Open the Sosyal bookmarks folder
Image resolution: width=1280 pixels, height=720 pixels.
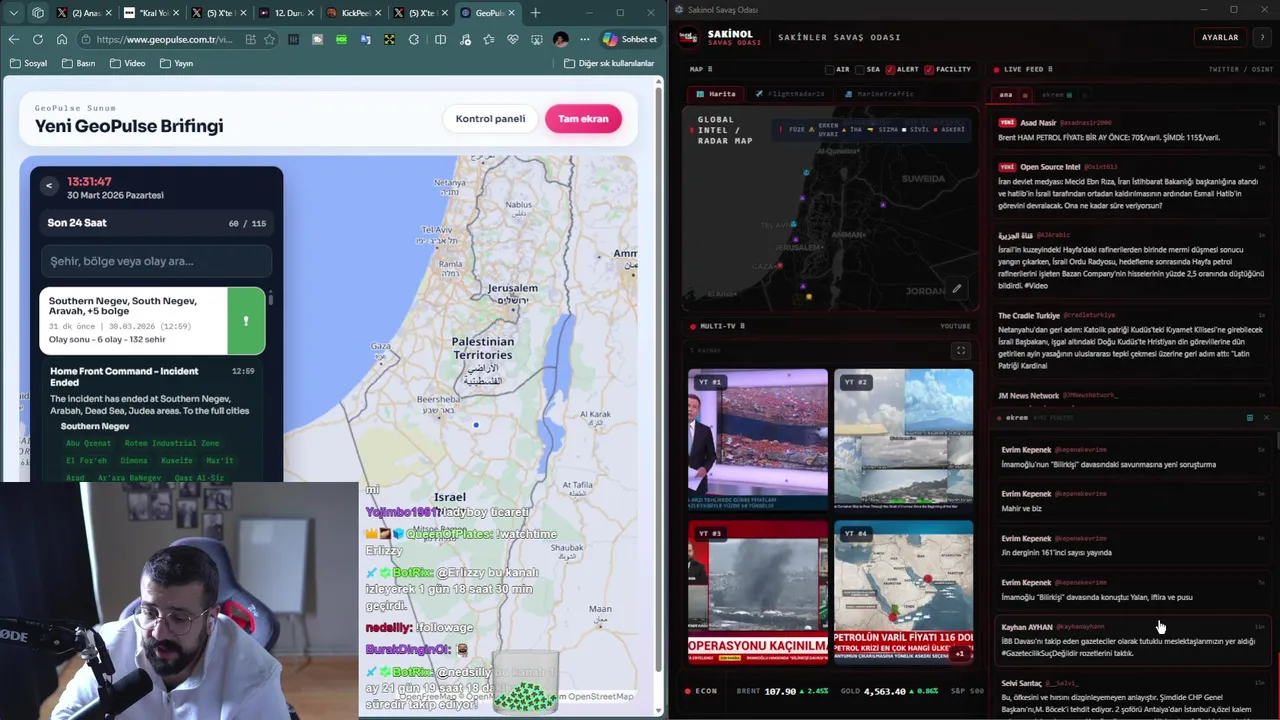28,63
